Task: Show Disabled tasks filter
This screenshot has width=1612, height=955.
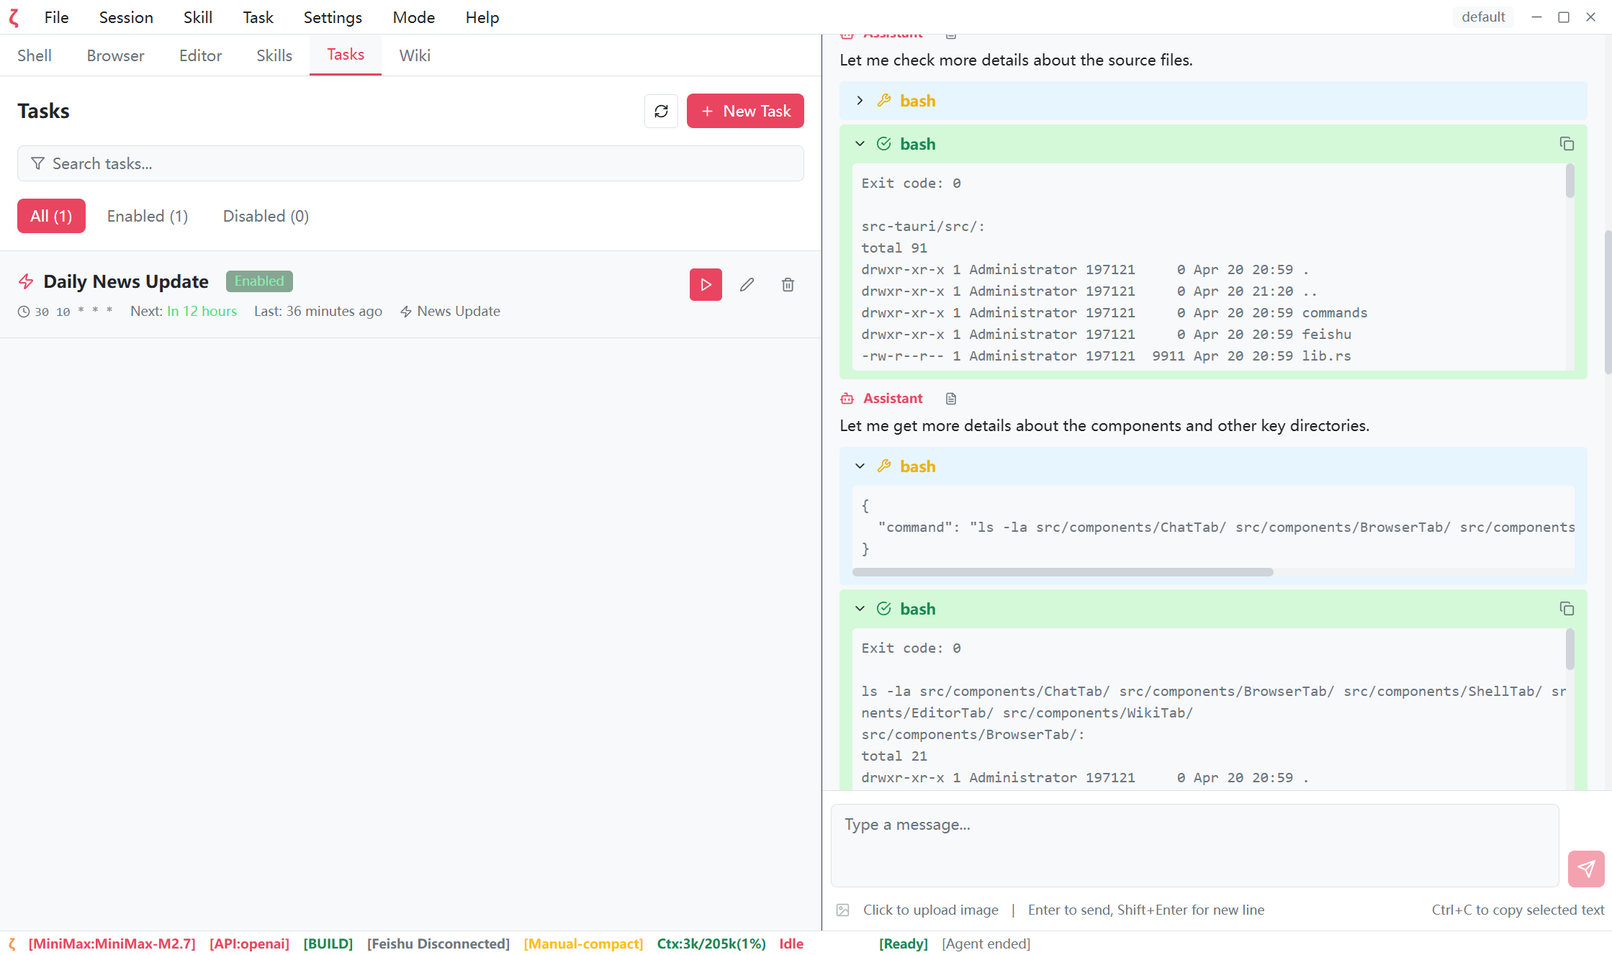Action: 265,216
